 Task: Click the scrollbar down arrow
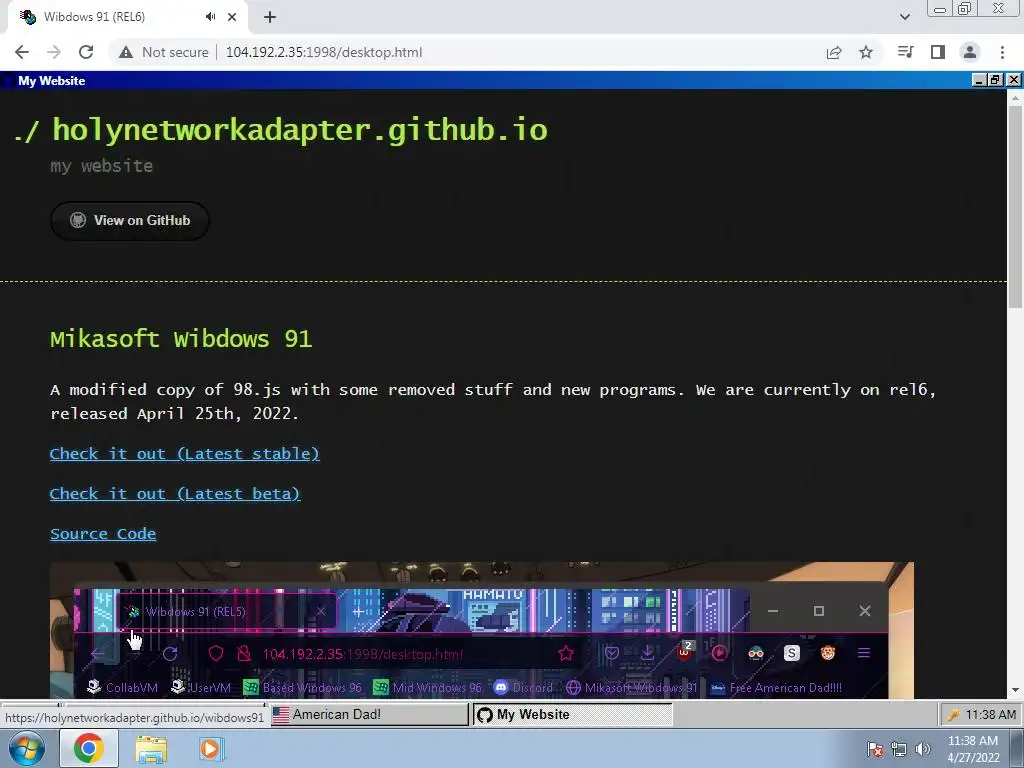(1015, 690)
